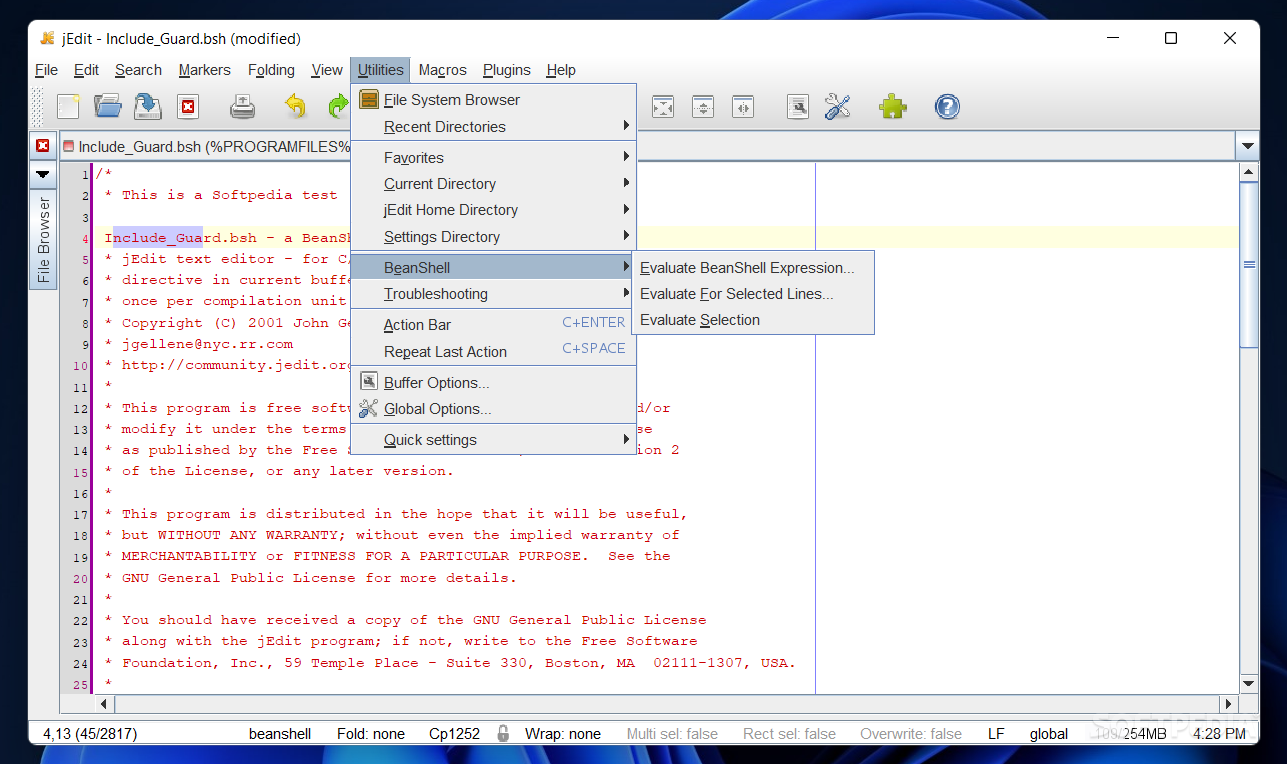Click Cp1252 encoding in status bar

pyautogui.click(x=455, y=734)
